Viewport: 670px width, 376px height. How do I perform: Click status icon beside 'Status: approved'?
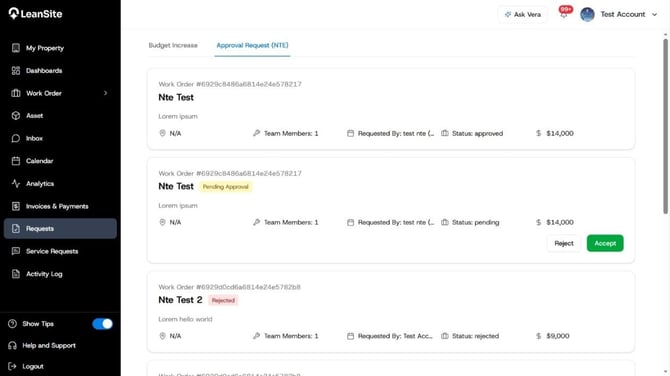click(x=445, y=133)
